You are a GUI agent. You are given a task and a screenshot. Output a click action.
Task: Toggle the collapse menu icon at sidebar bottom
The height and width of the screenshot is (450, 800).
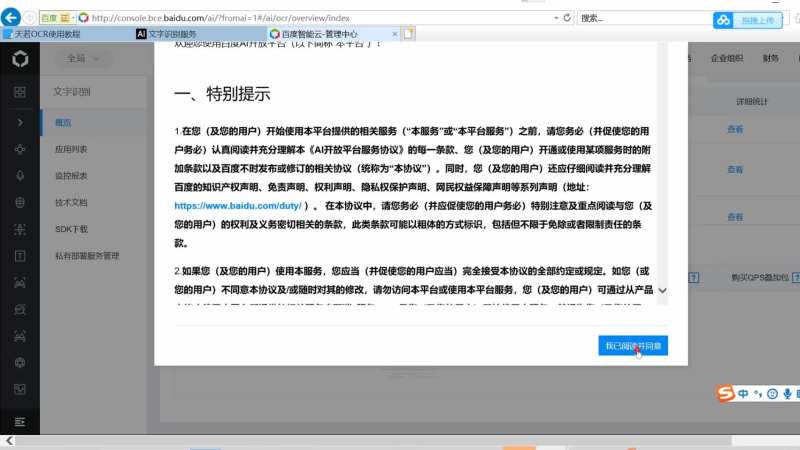(20, 422)
